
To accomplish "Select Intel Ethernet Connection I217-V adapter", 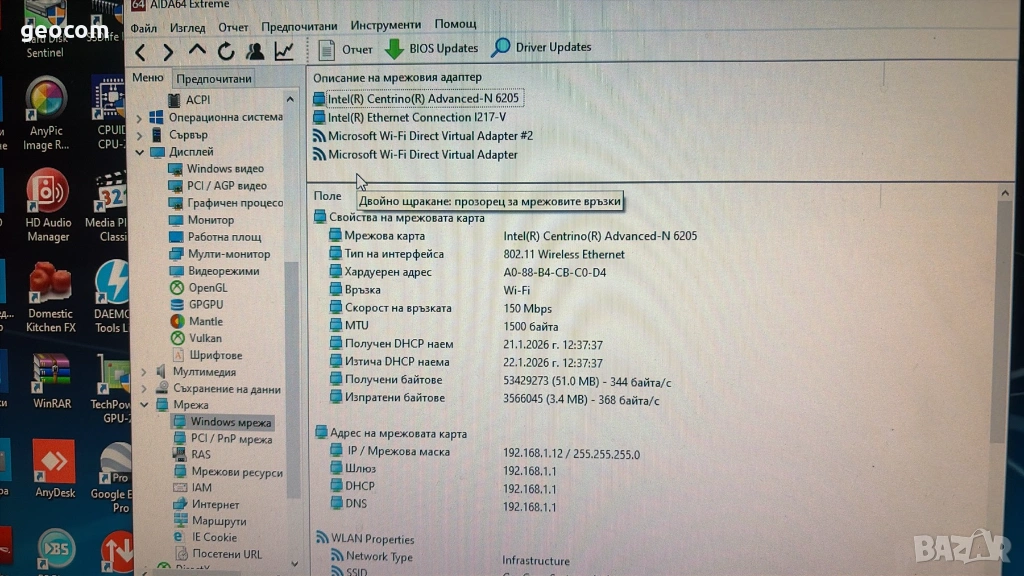I will (416, 117).
